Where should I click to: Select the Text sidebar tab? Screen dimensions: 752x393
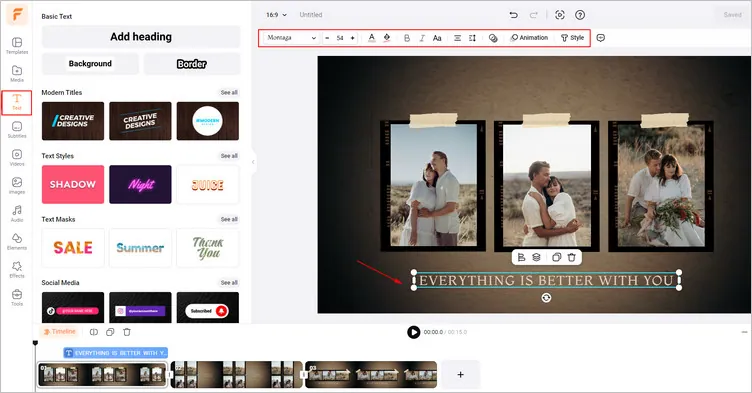(x=17, y=102)
